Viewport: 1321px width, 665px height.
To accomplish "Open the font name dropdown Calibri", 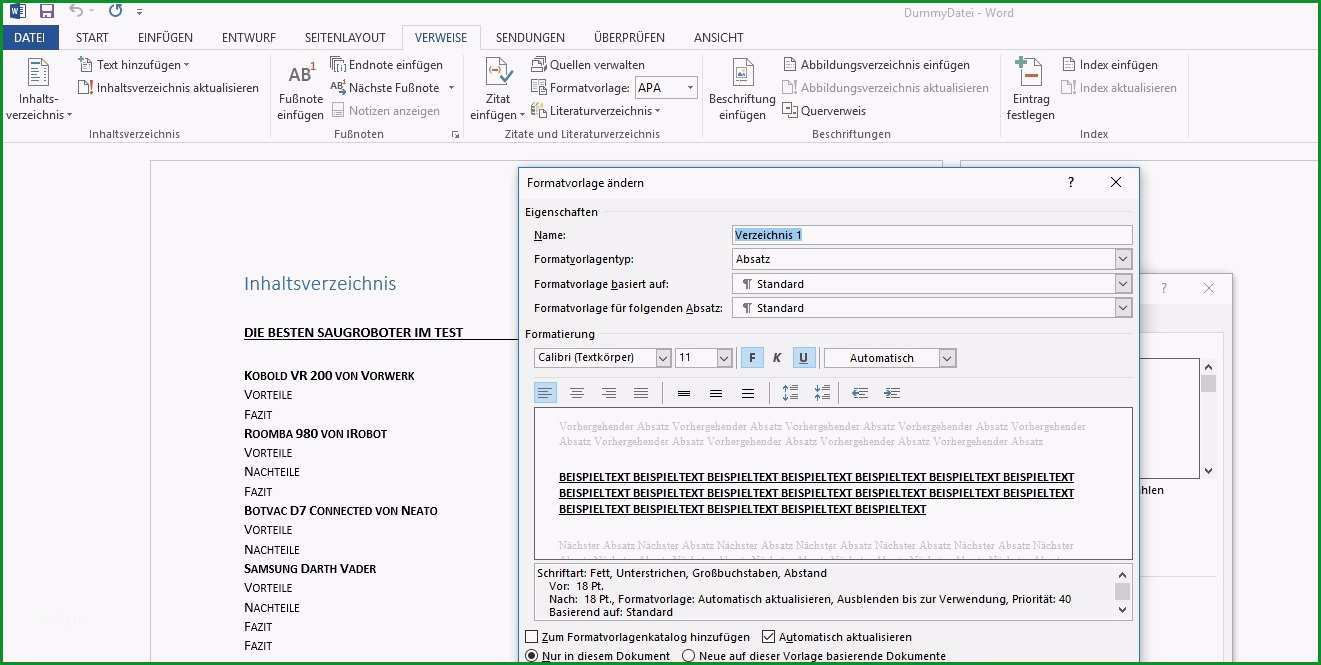I will pyautogui.click(x=663, y=358).
